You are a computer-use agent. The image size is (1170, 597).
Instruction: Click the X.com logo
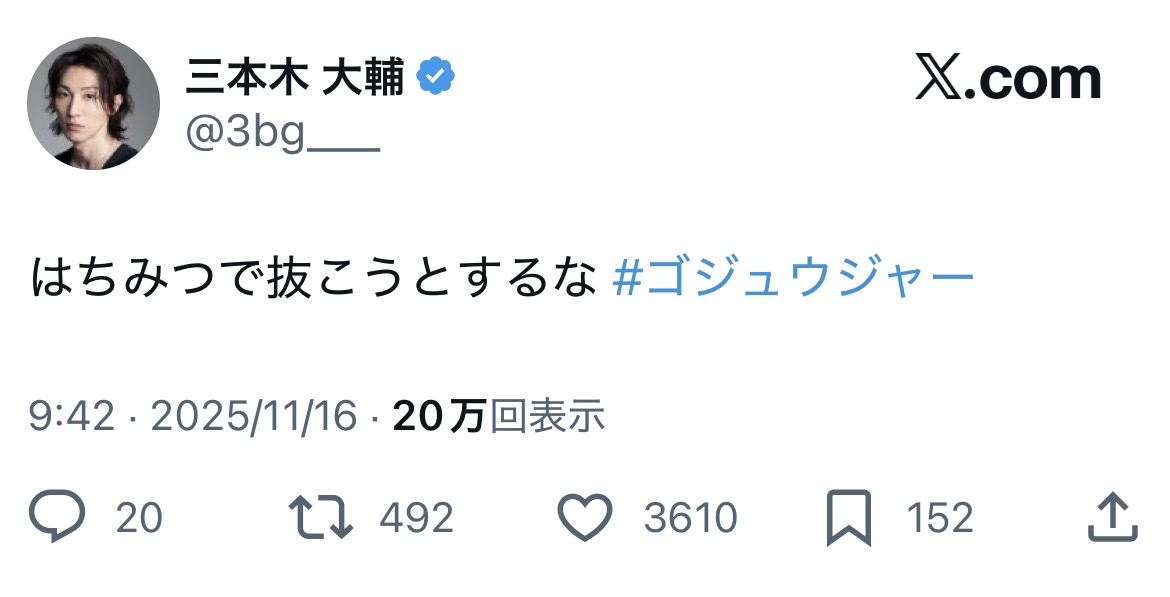point(1007,80)
